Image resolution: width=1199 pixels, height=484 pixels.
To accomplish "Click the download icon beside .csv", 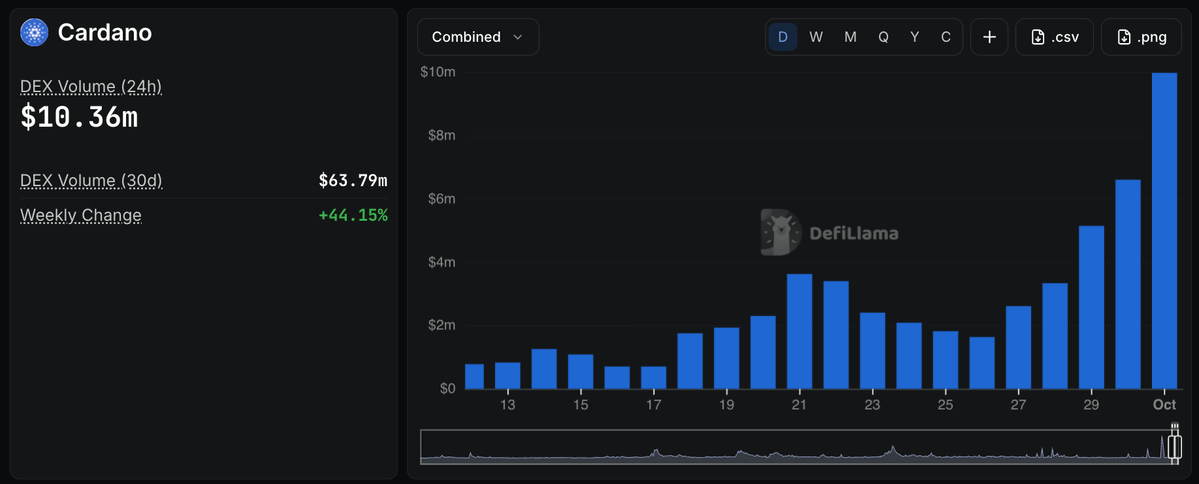I will point(1038,37).
